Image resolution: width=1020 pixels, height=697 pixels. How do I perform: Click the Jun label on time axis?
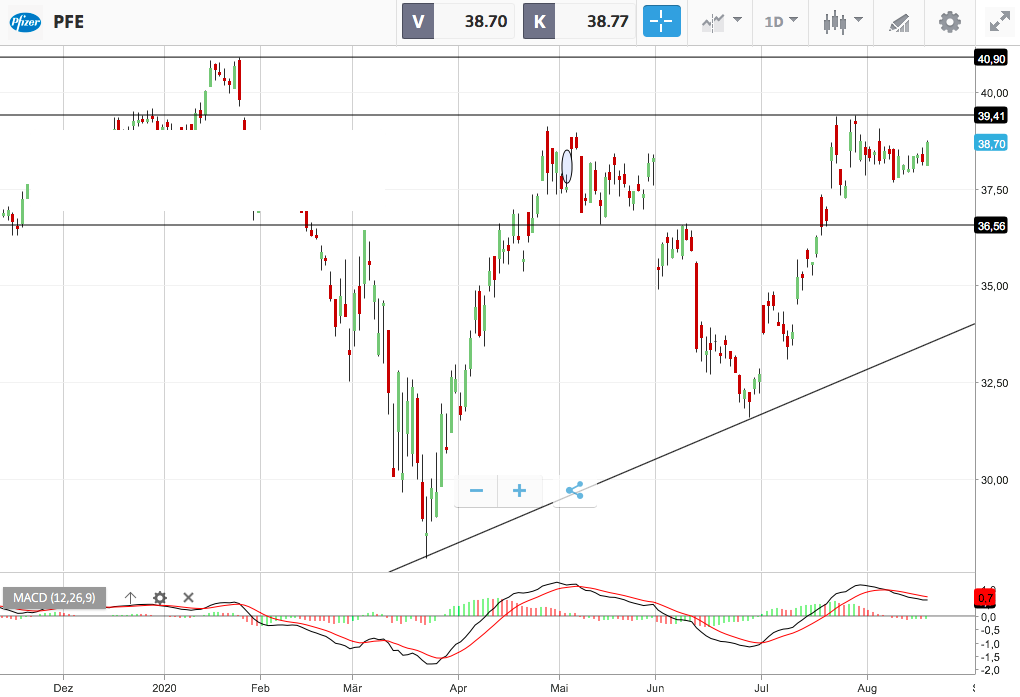coord(655,688)
